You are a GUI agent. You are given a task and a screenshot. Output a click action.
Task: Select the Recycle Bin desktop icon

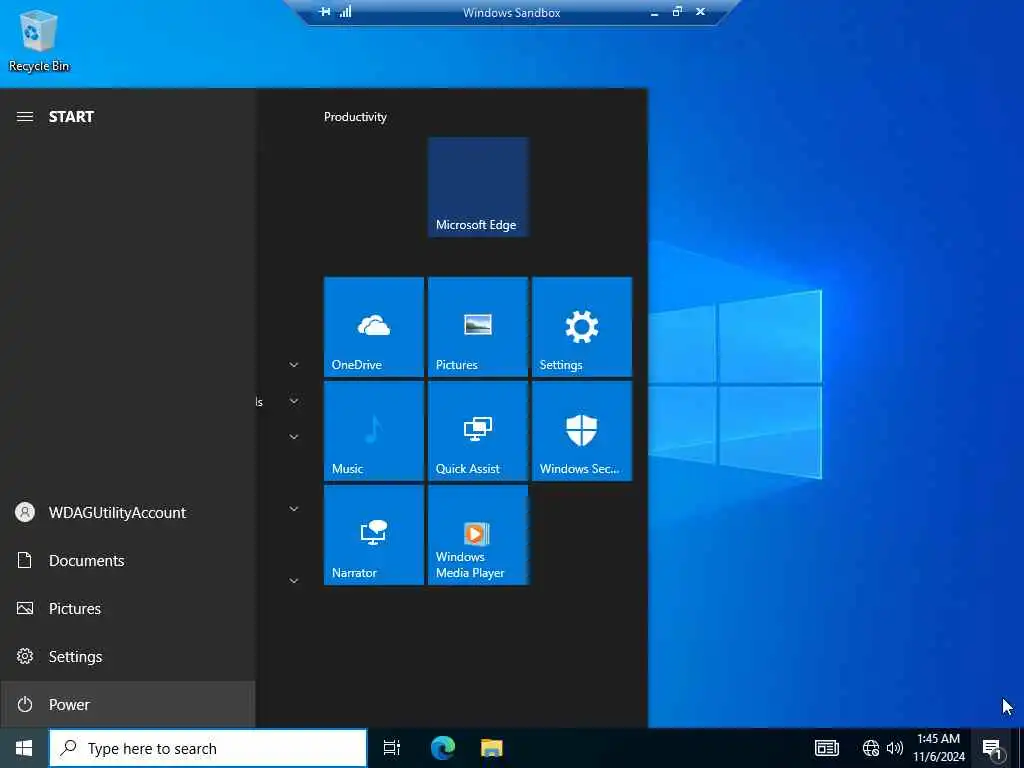(39, 40)
